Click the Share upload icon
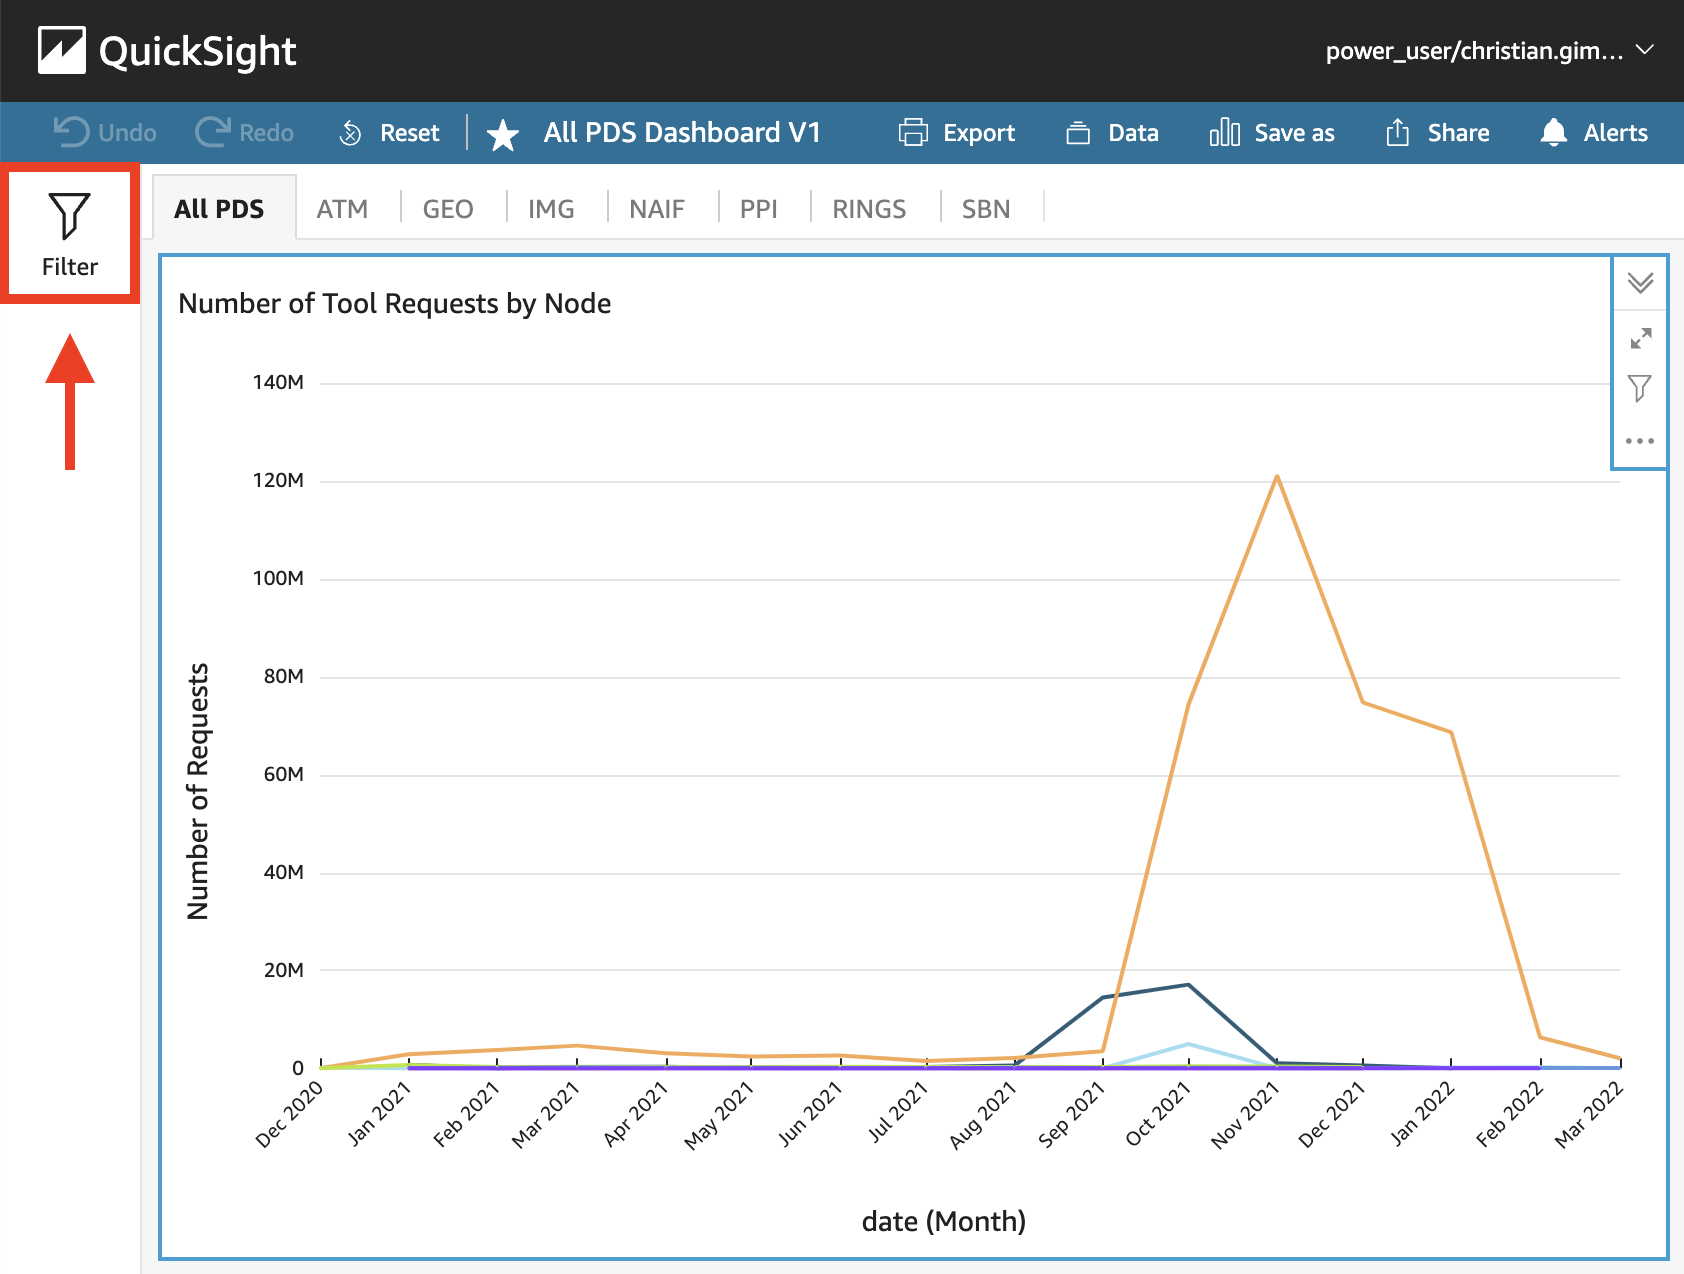 tap(1398, 132)
